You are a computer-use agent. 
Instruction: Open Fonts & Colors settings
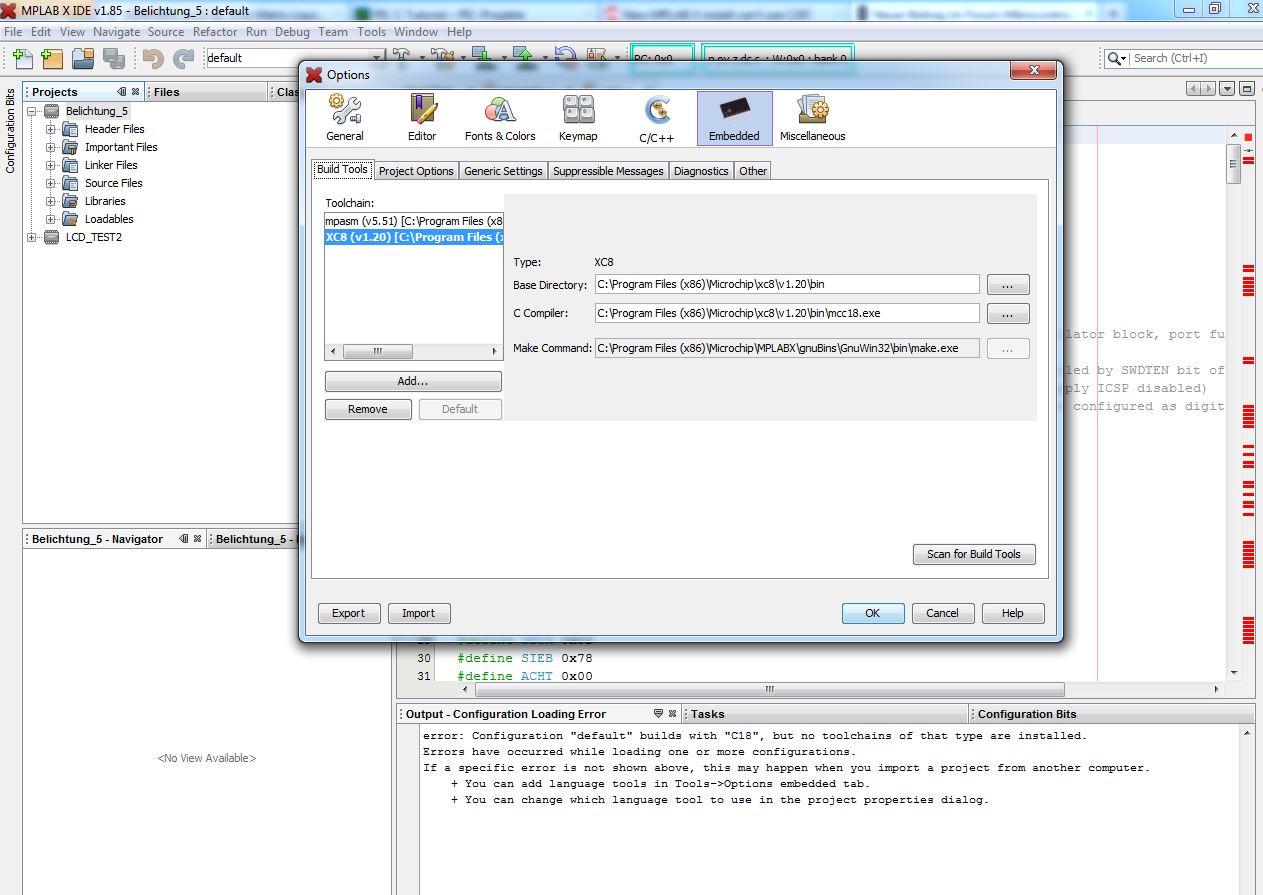pyautogui.click(x=500, y=118)
